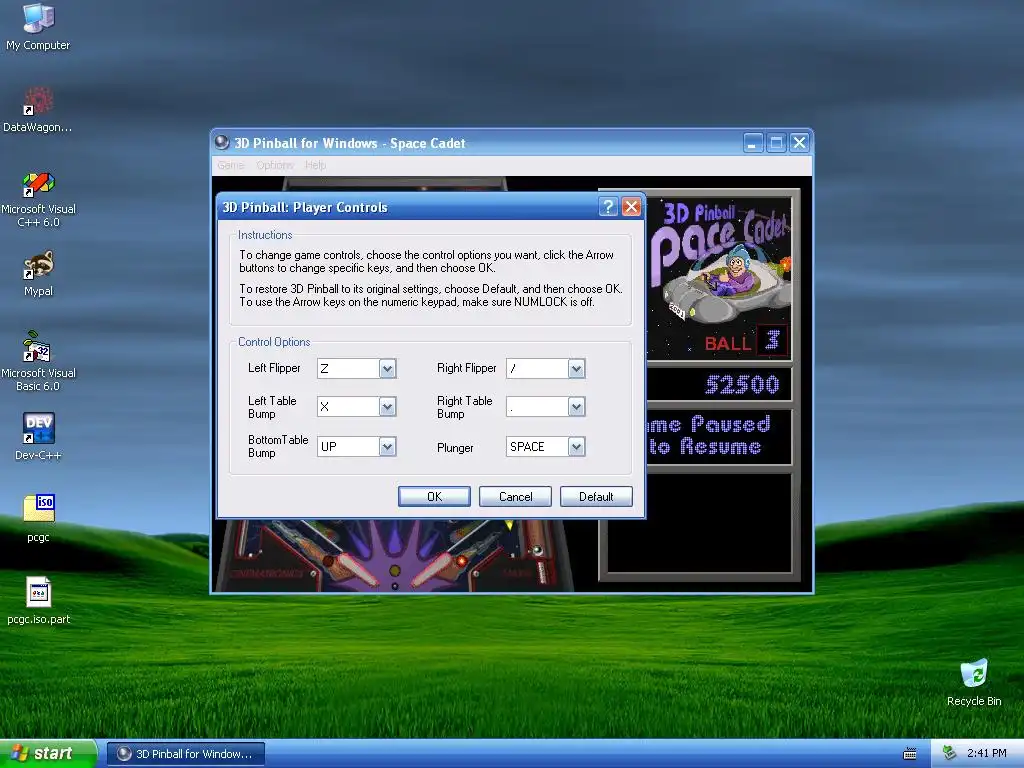The image size is (1024, 768).
Task: Select the Dev-C++ desktop icon
Action: (38, 436)
